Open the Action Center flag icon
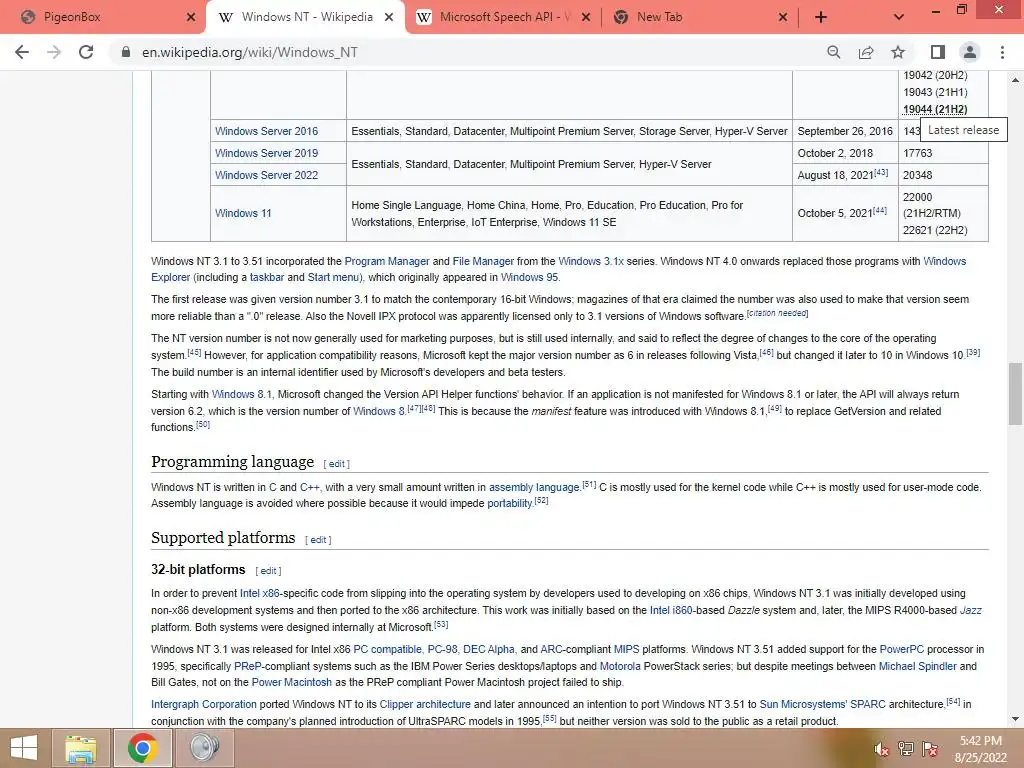The height and width of the screenshot is (768, 1024). click(930, 749)
